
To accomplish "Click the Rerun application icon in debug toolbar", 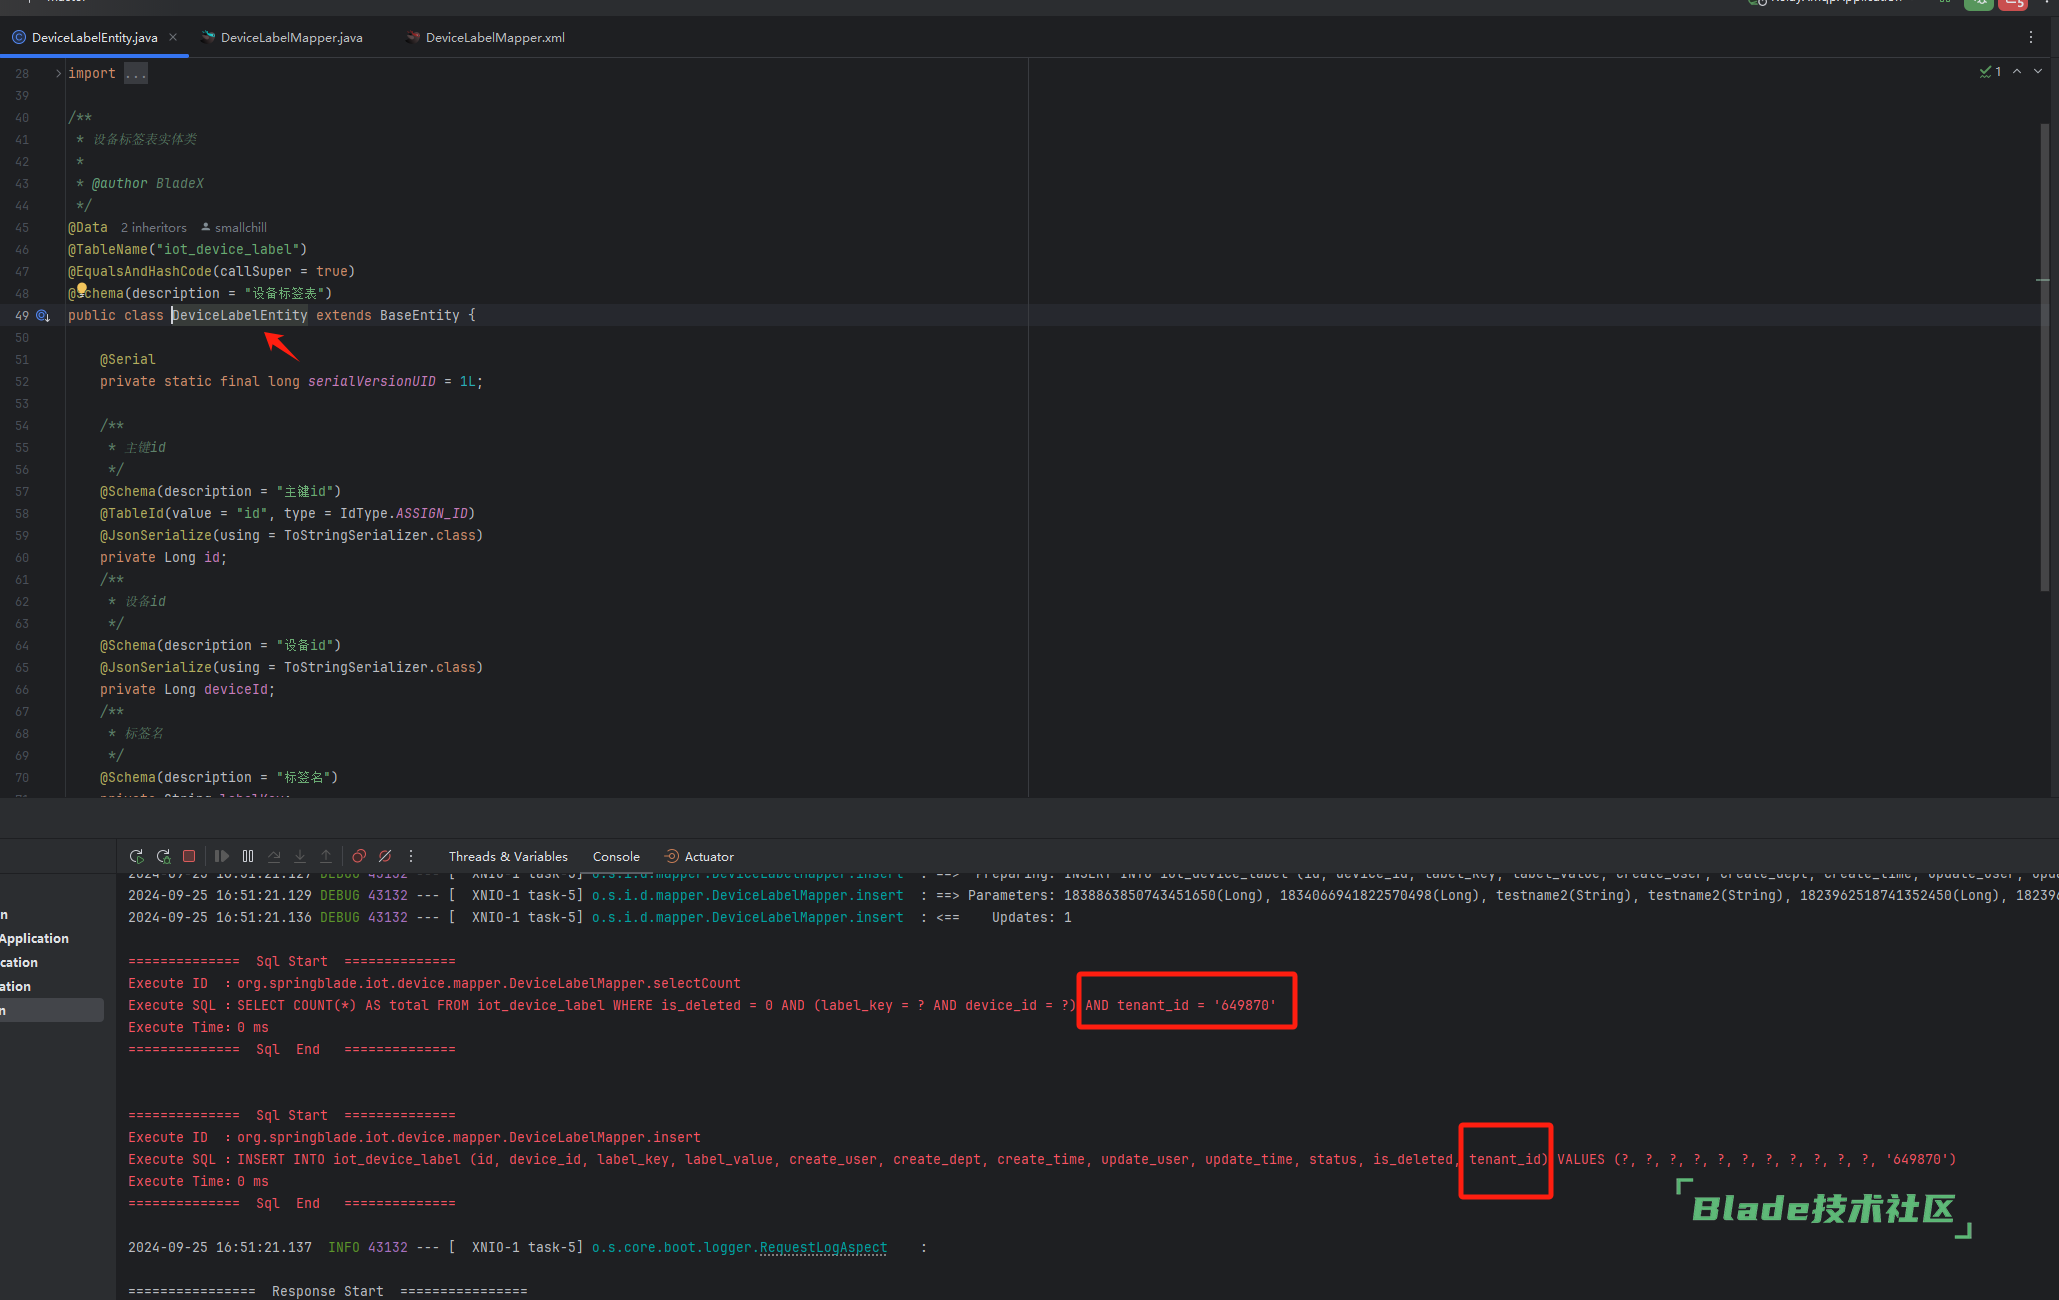I will pyautogui.click(x=137, y=856).
